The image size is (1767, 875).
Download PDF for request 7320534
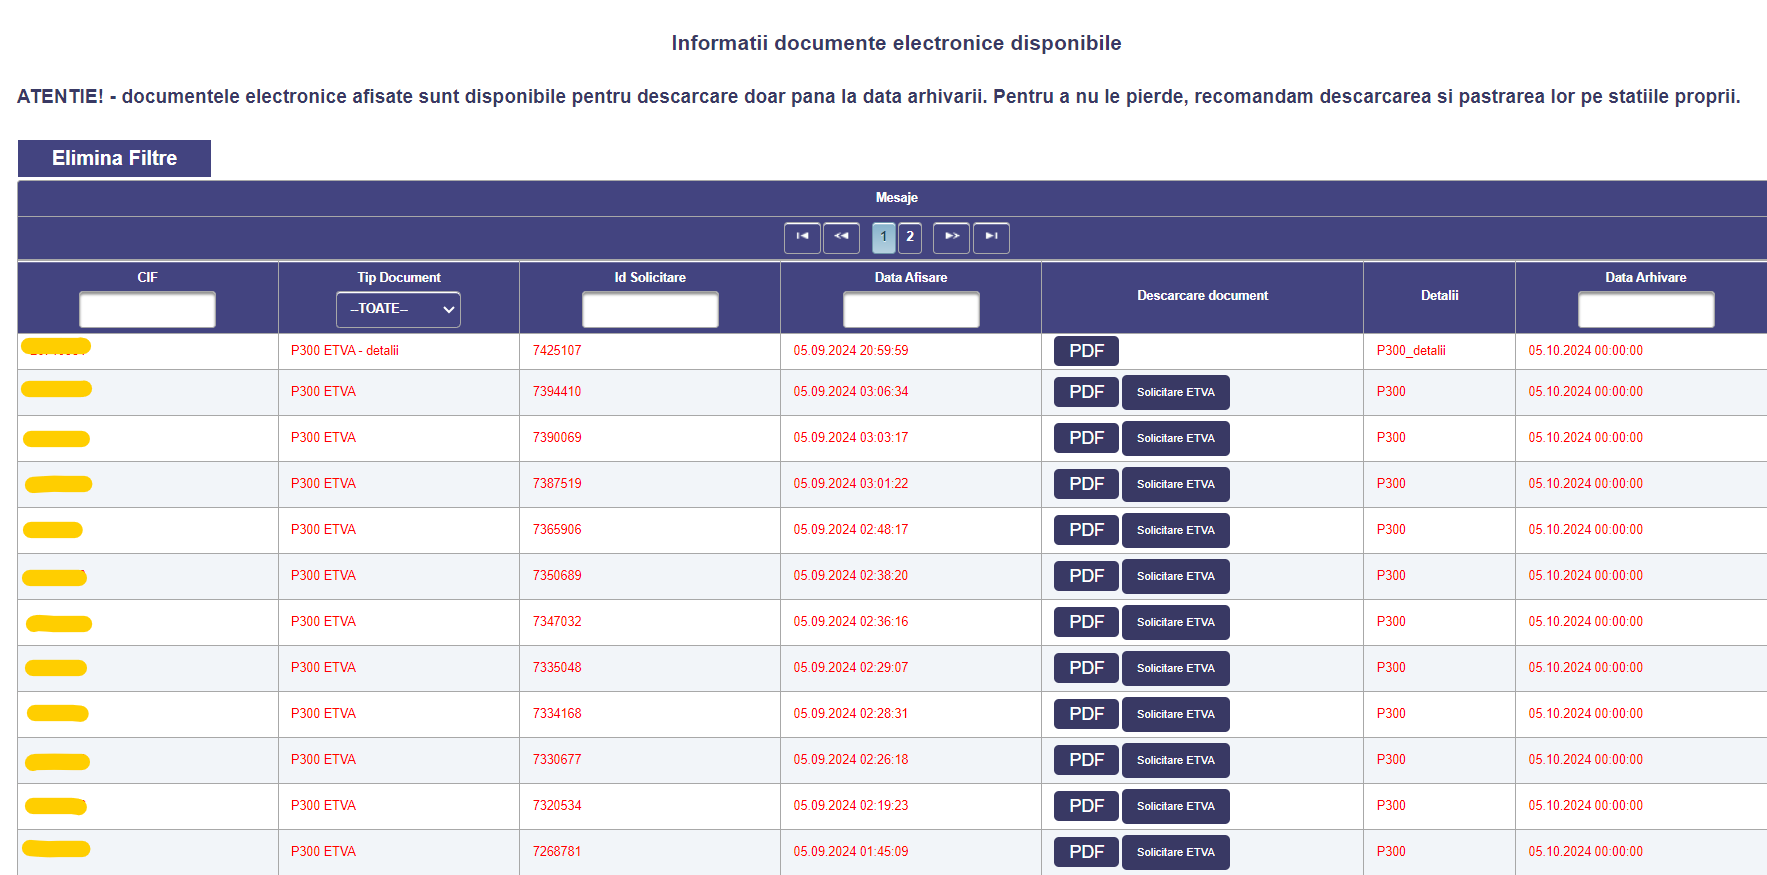coord(1086,806)
